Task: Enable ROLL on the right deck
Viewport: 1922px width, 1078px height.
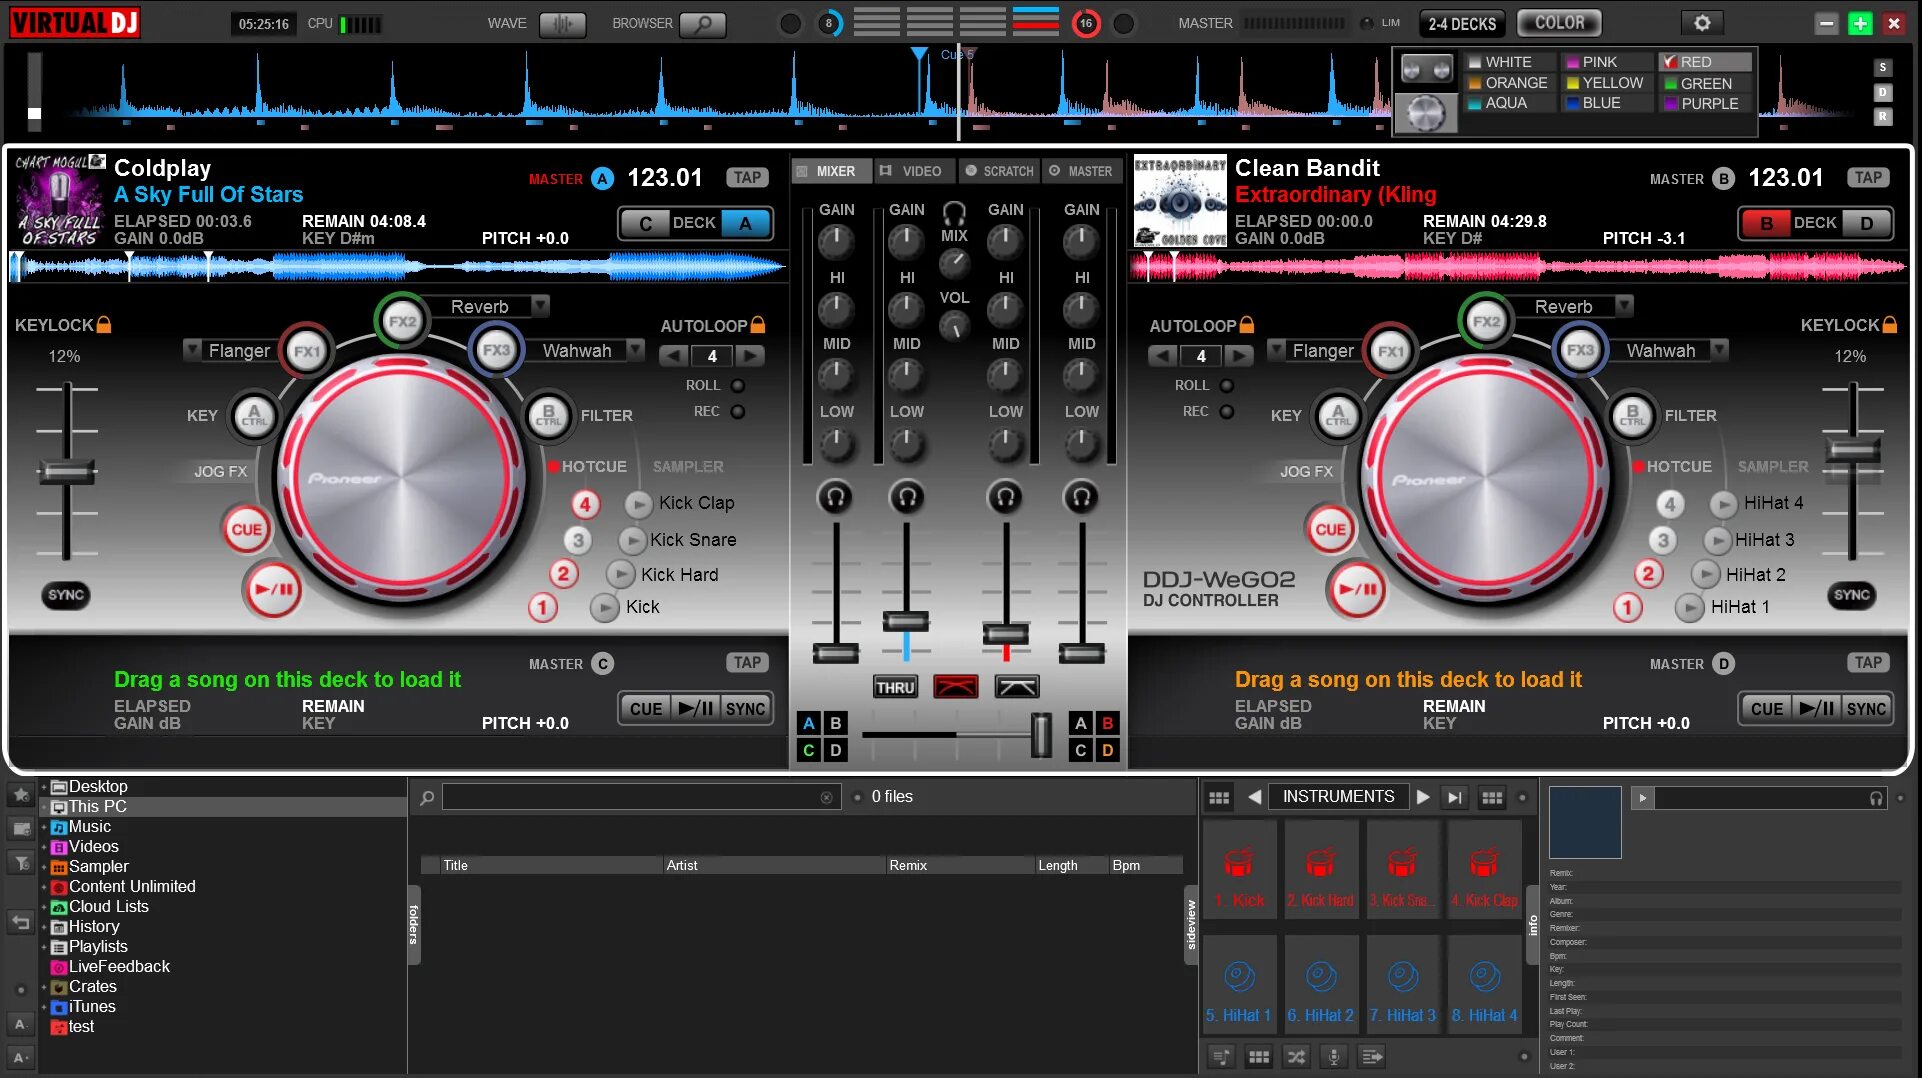Action: [1227, 386]
